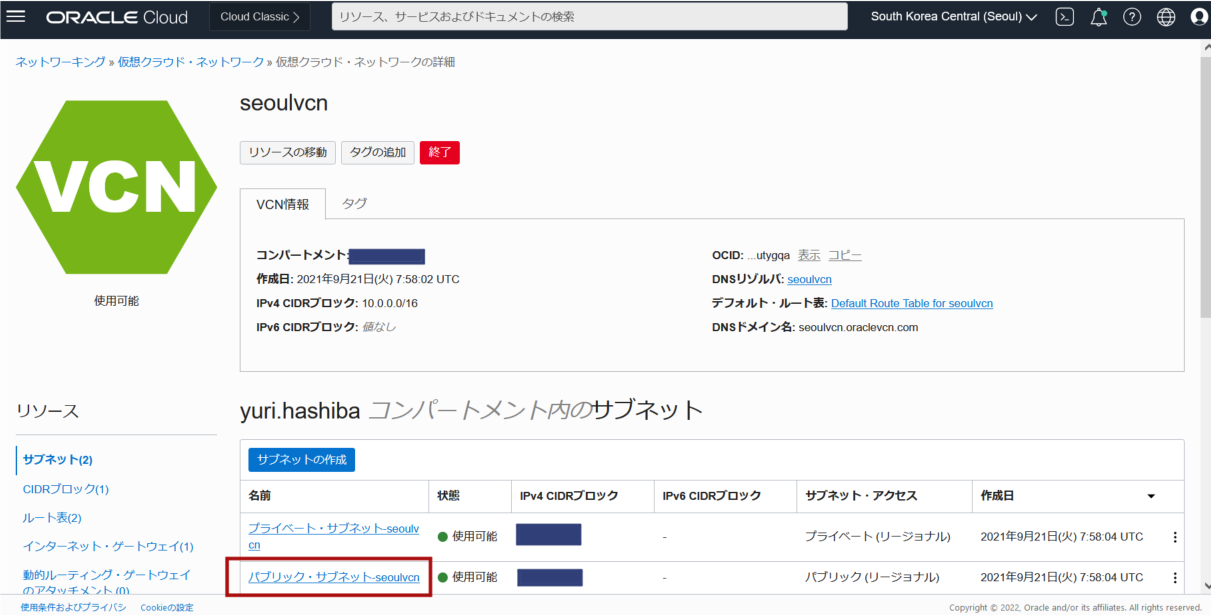Open プライベート・サブネット-seoulvcn link

[x=334, y=536]
